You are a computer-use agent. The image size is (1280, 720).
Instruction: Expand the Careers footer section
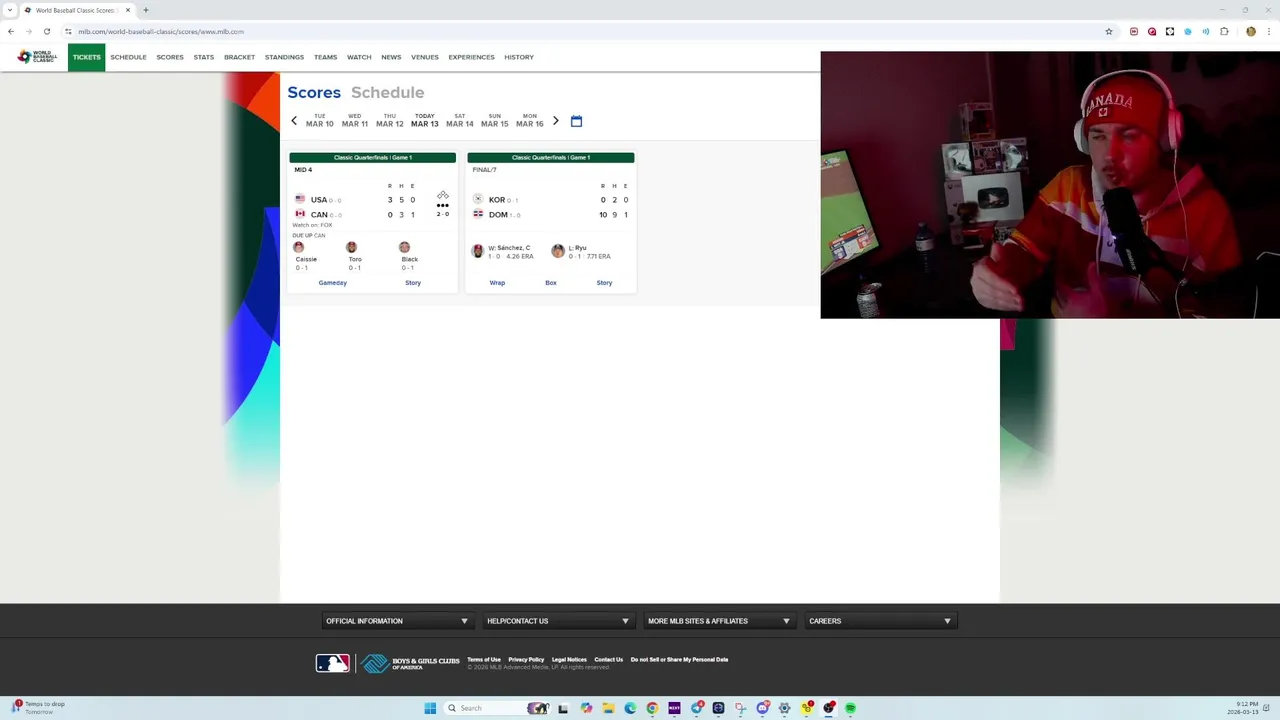point(880,621)
